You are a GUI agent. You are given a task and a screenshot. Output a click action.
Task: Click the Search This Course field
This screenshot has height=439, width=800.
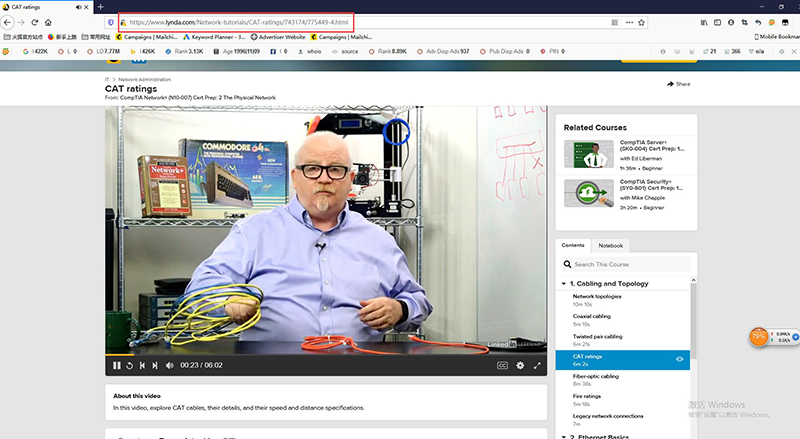[627, 264]
